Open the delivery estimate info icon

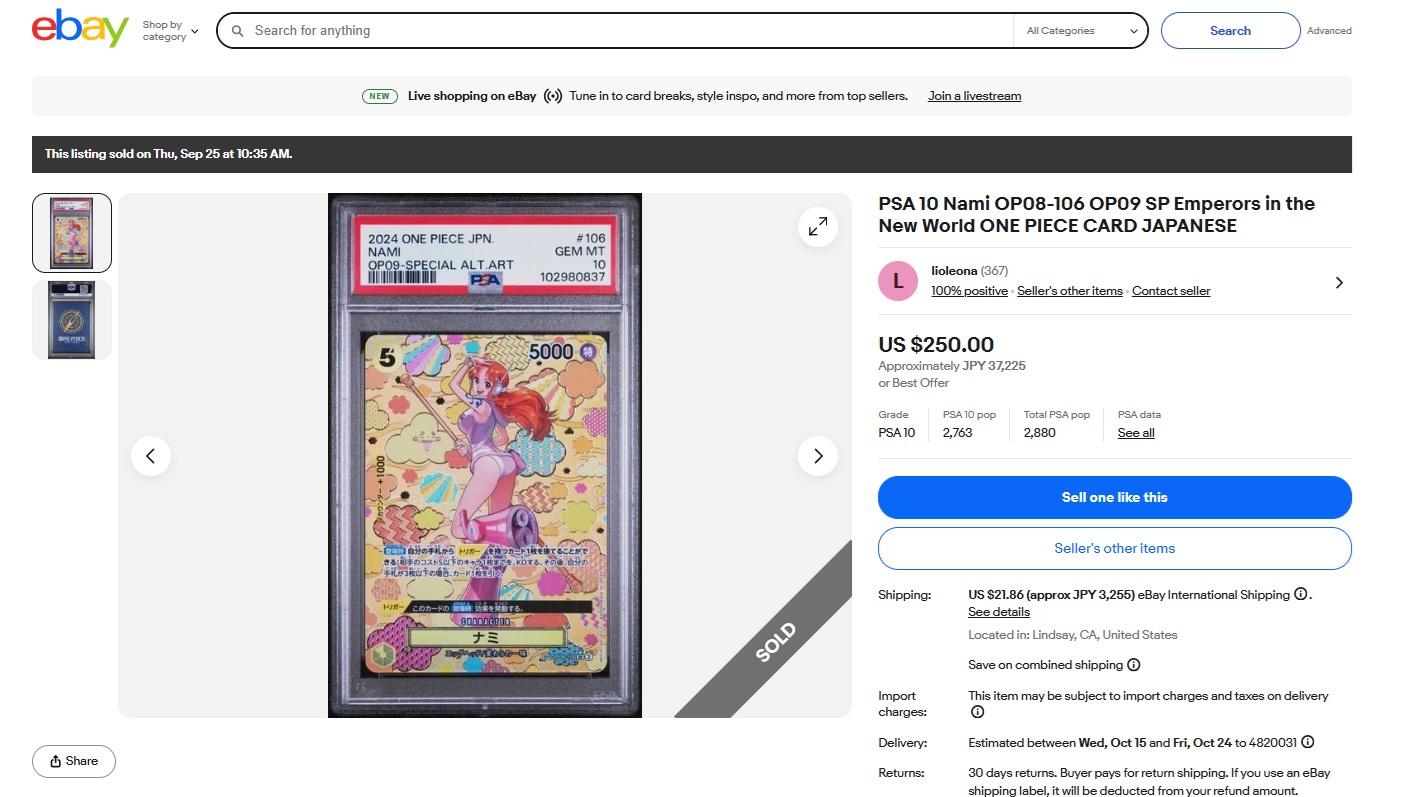[1307, 743]
